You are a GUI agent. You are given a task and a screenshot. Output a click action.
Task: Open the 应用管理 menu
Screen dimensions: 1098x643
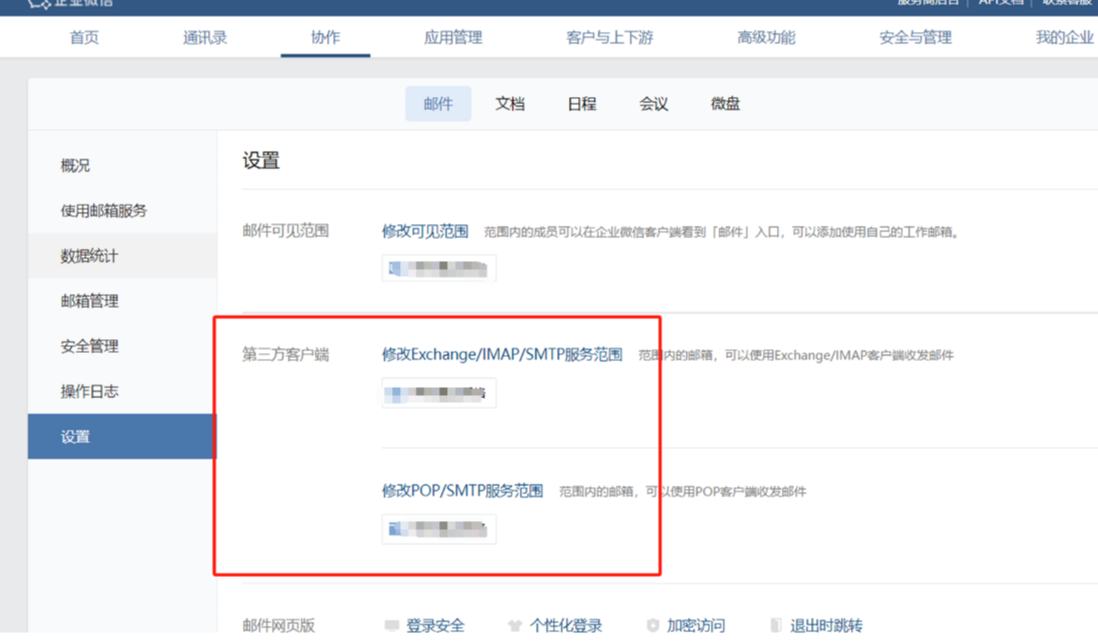click(x=452, y=37)
